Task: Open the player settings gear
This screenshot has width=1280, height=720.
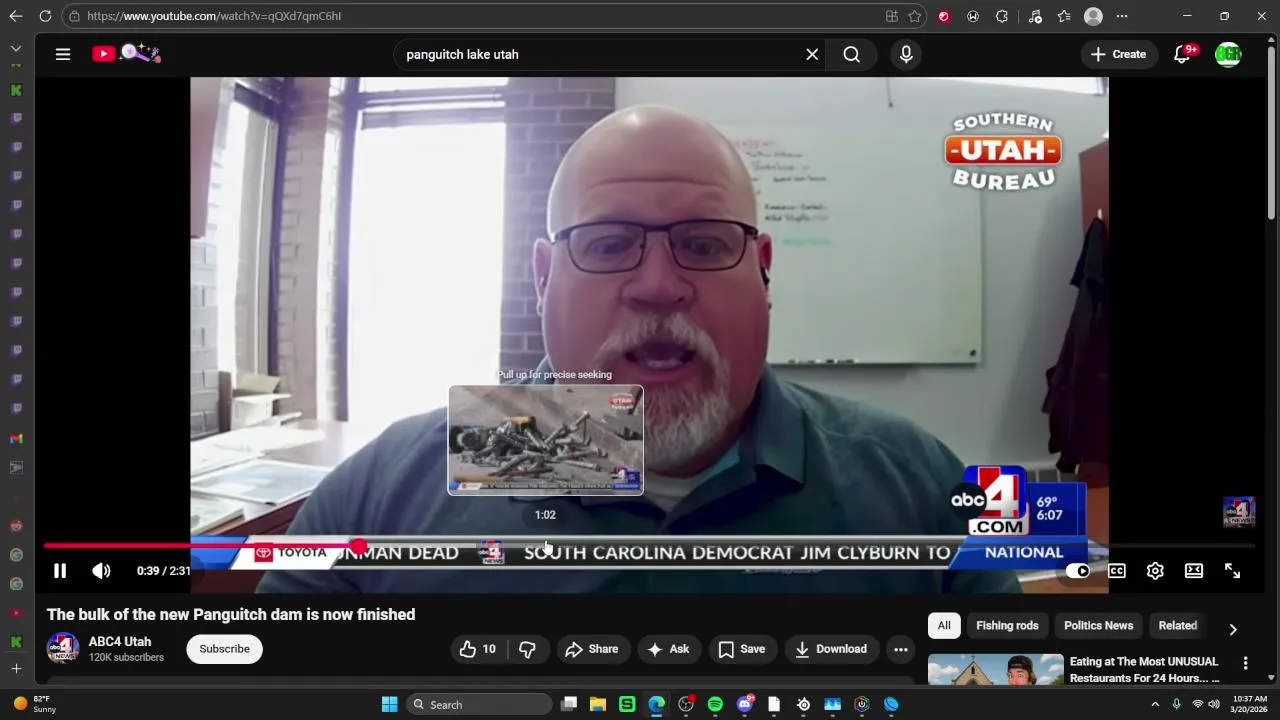Action: (1155, 571)
